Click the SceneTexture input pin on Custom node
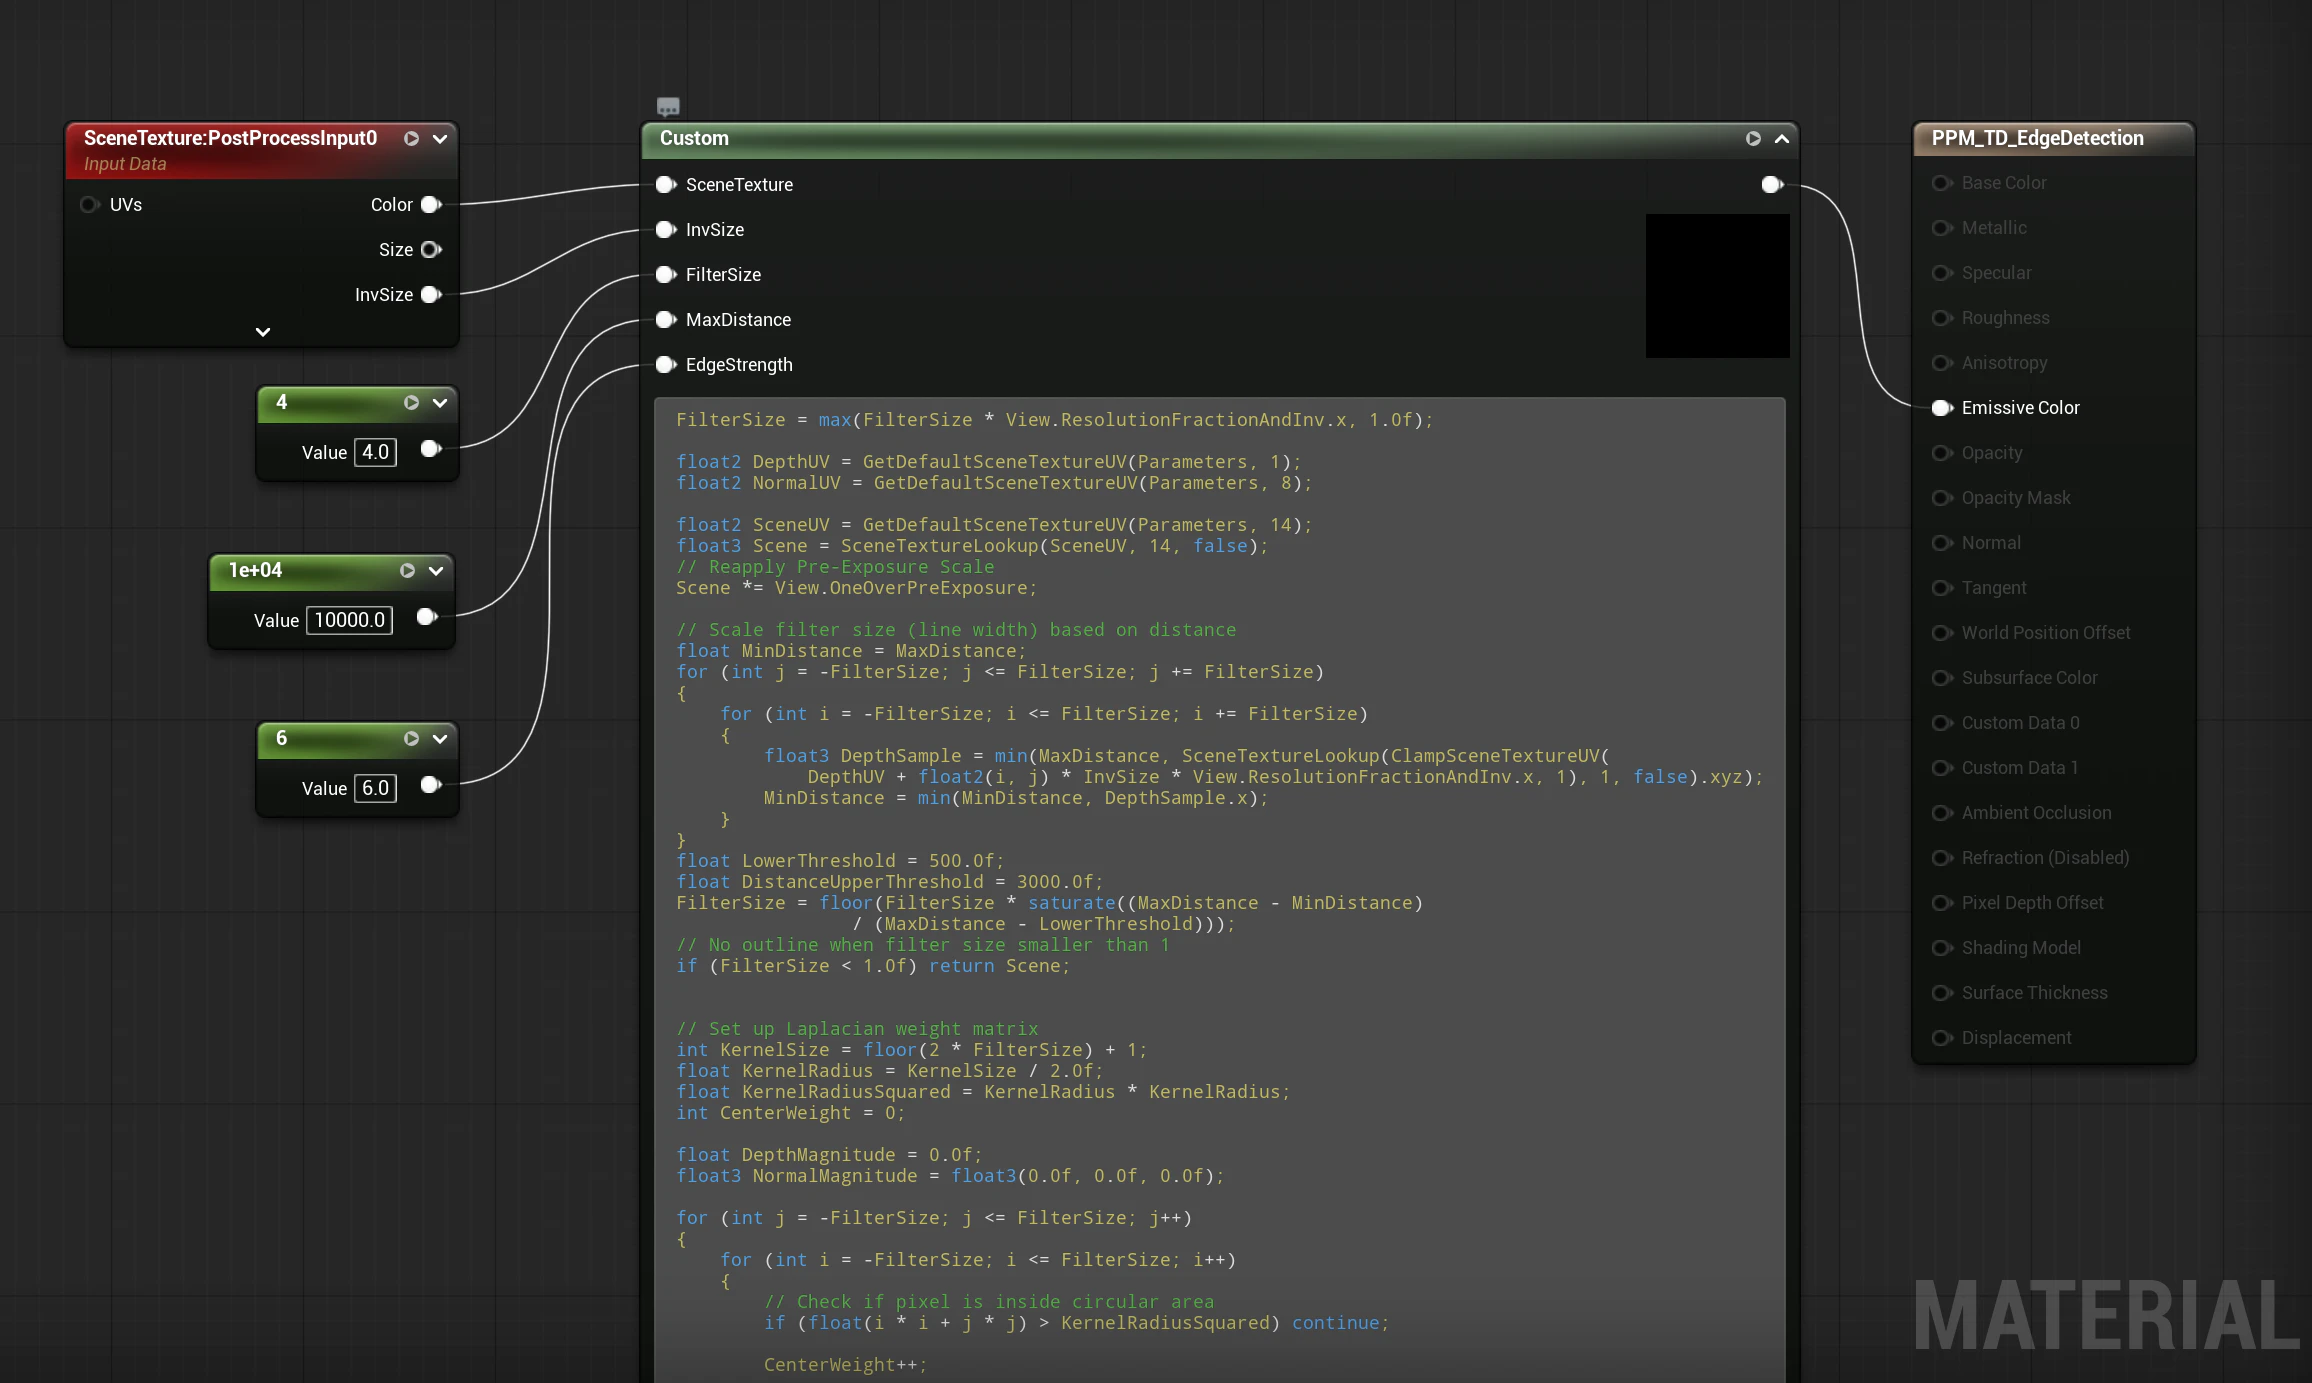The width and height of the screenshot is (2312, 1383). [664, 184]
